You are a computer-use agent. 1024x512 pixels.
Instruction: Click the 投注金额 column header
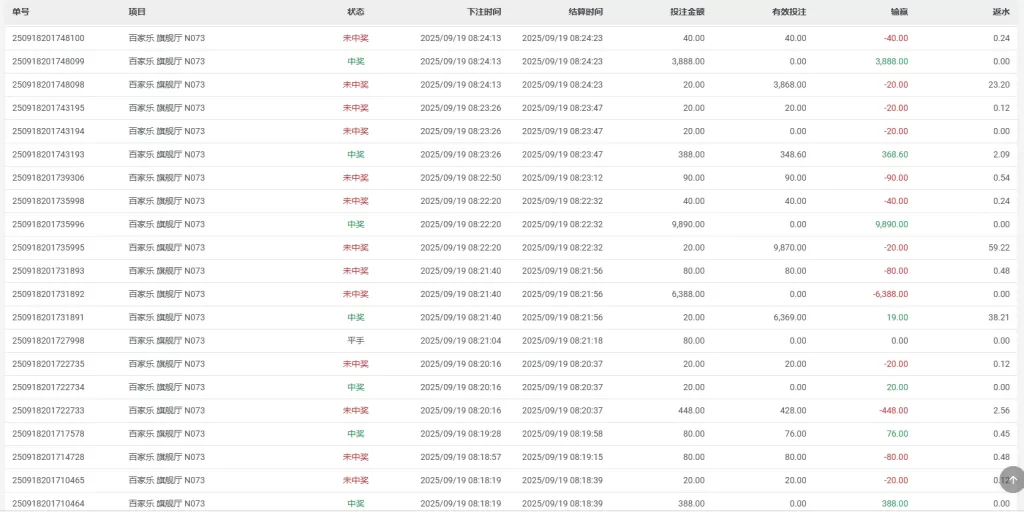687,12
